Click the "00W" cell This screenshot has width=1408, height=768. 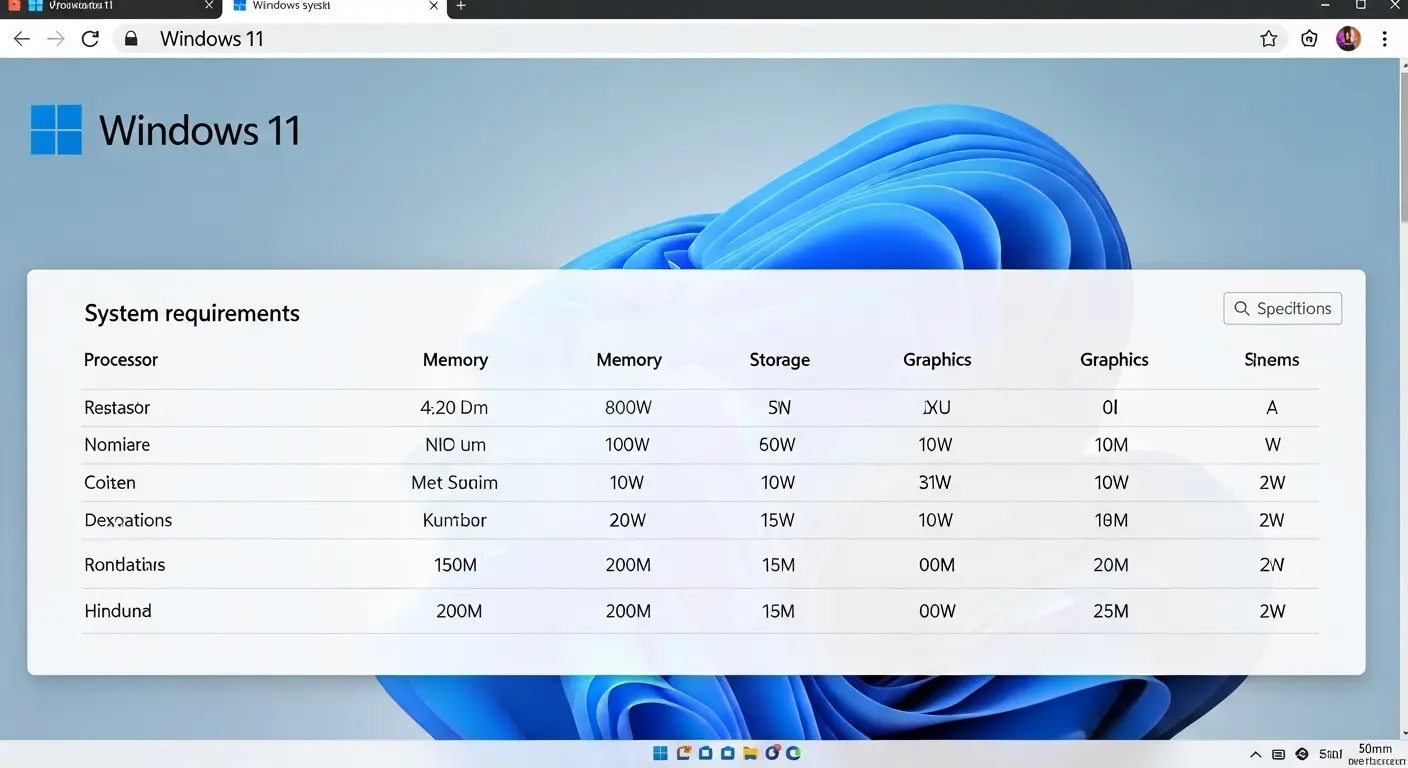pyautogui.click(x=937, y=611)
